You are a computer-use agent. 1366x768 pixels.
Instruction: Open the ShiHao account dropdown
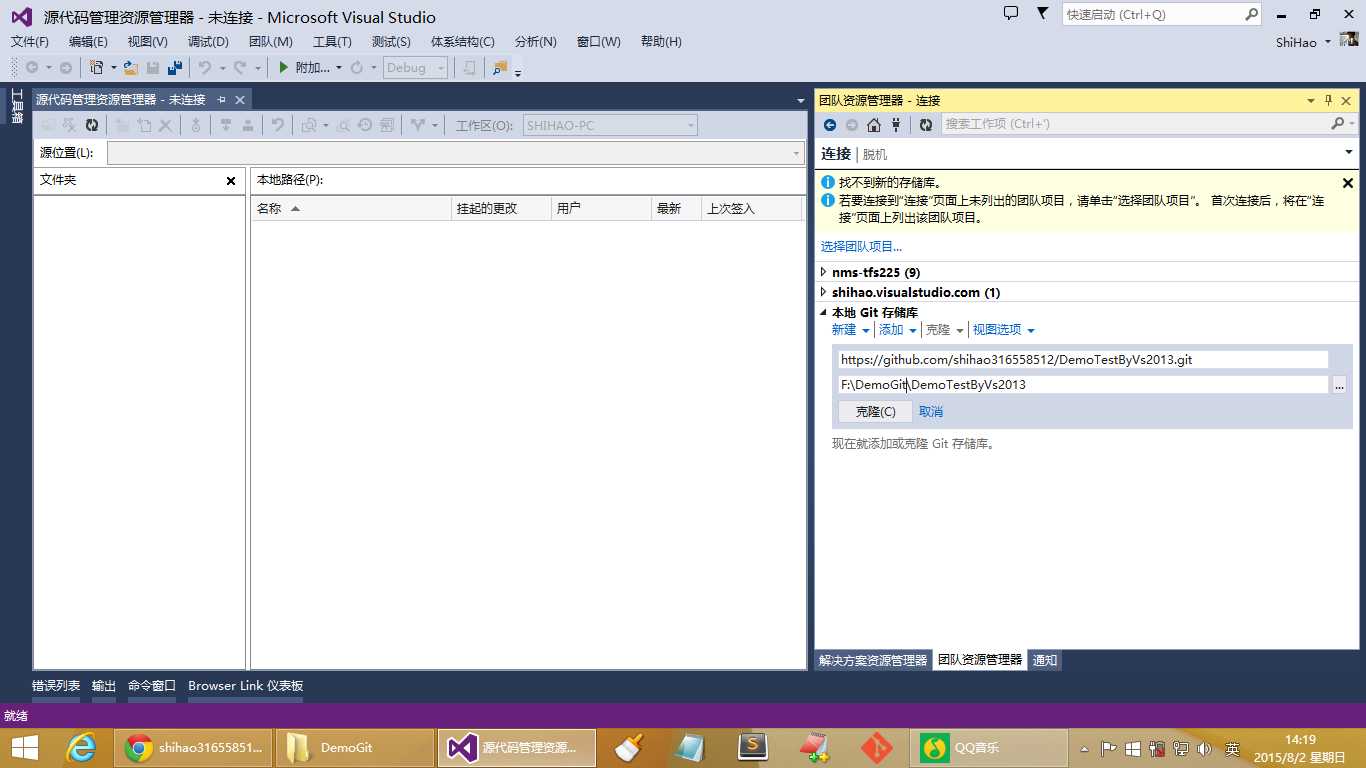click(x=1303, y=42)
